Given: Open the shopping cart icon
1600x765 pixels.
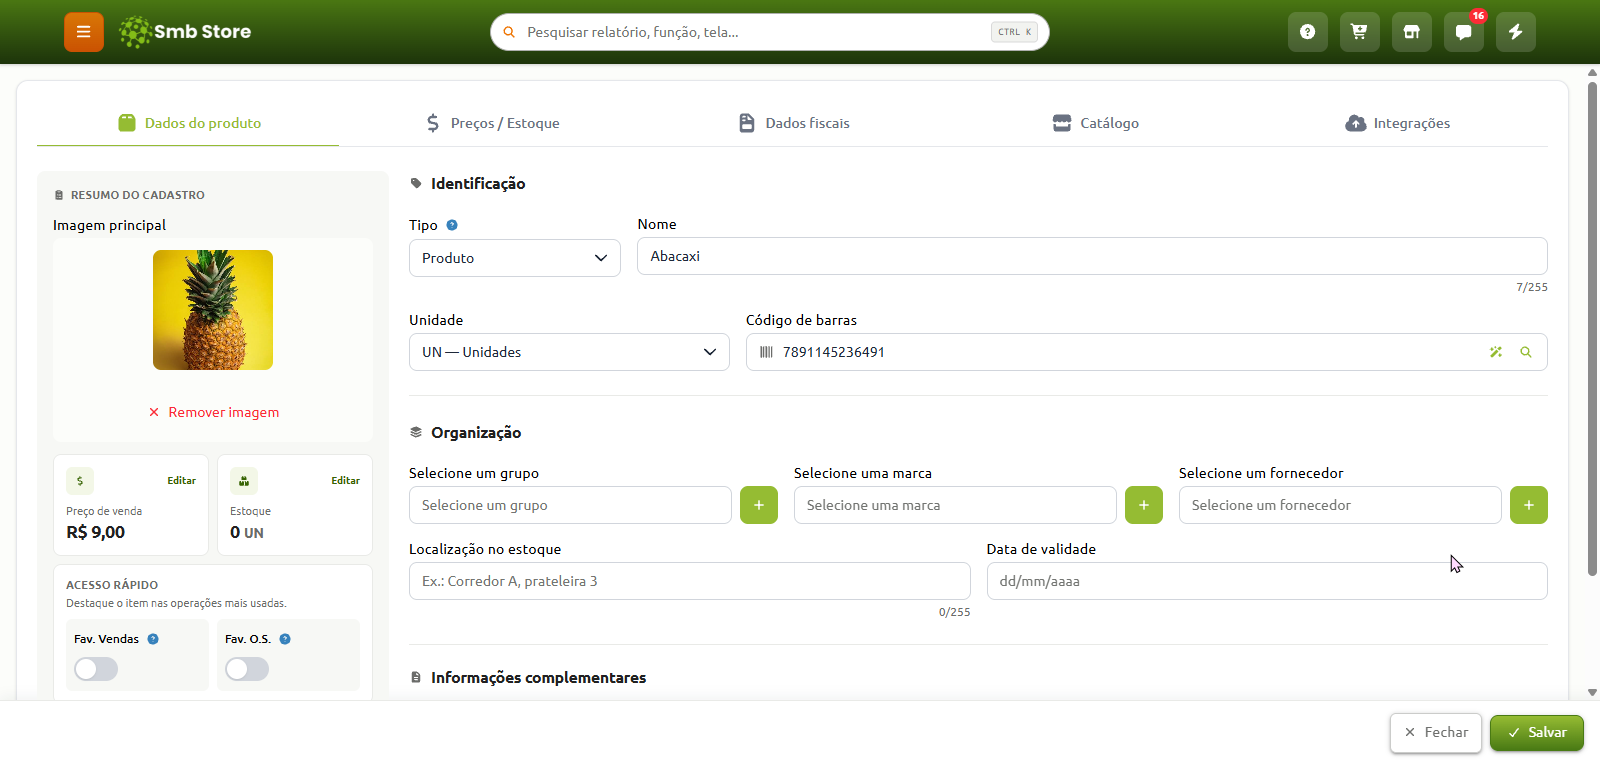Looking at the screenshot, I should click(x=1359, y=32).
